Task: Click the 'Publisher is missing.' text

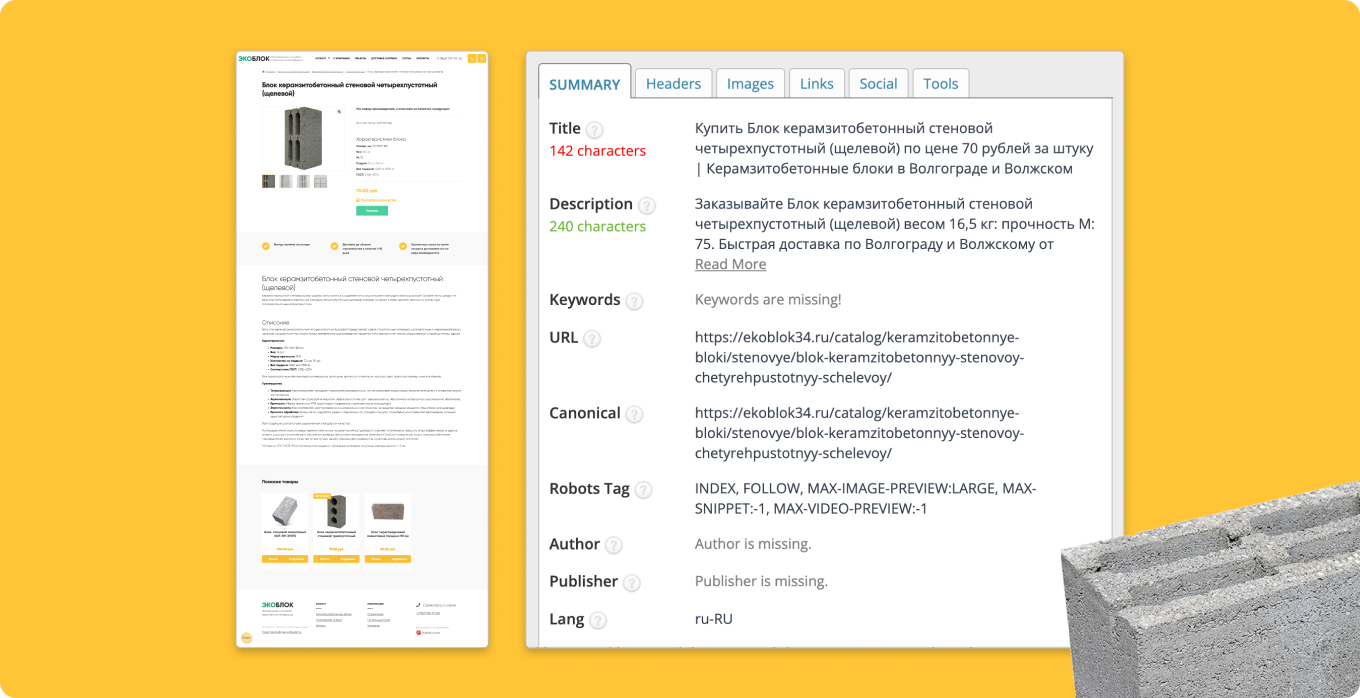Action: 762,581
